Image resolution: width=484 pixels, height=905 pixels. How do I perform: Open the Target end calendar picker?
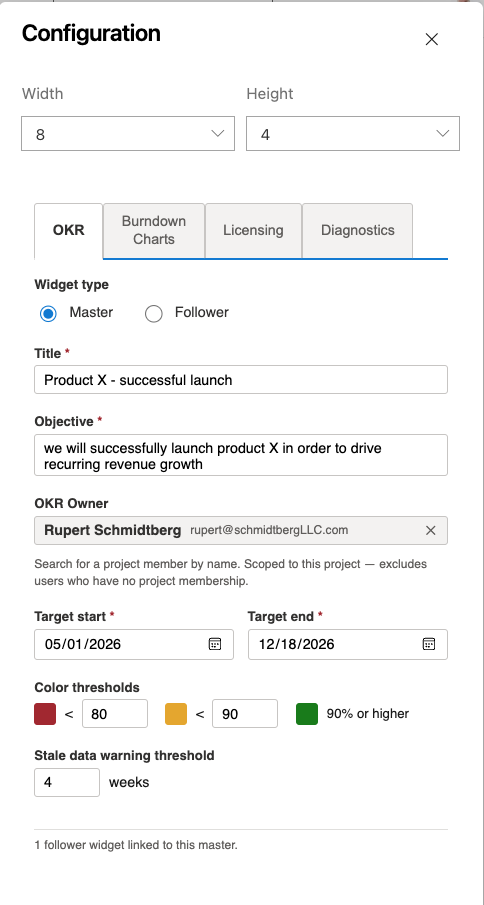tap(429, 644)
